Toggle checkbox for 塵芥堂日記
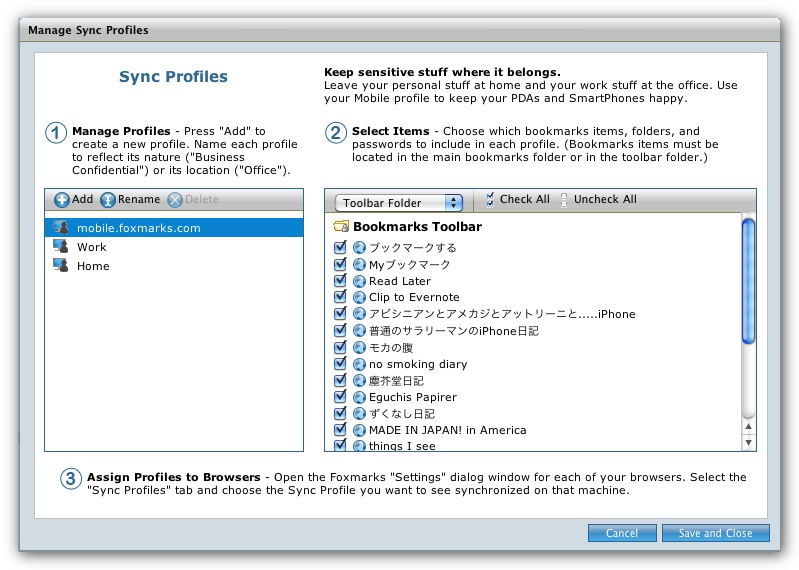Viewport: 799px width, 570px height. pos(340,379)
